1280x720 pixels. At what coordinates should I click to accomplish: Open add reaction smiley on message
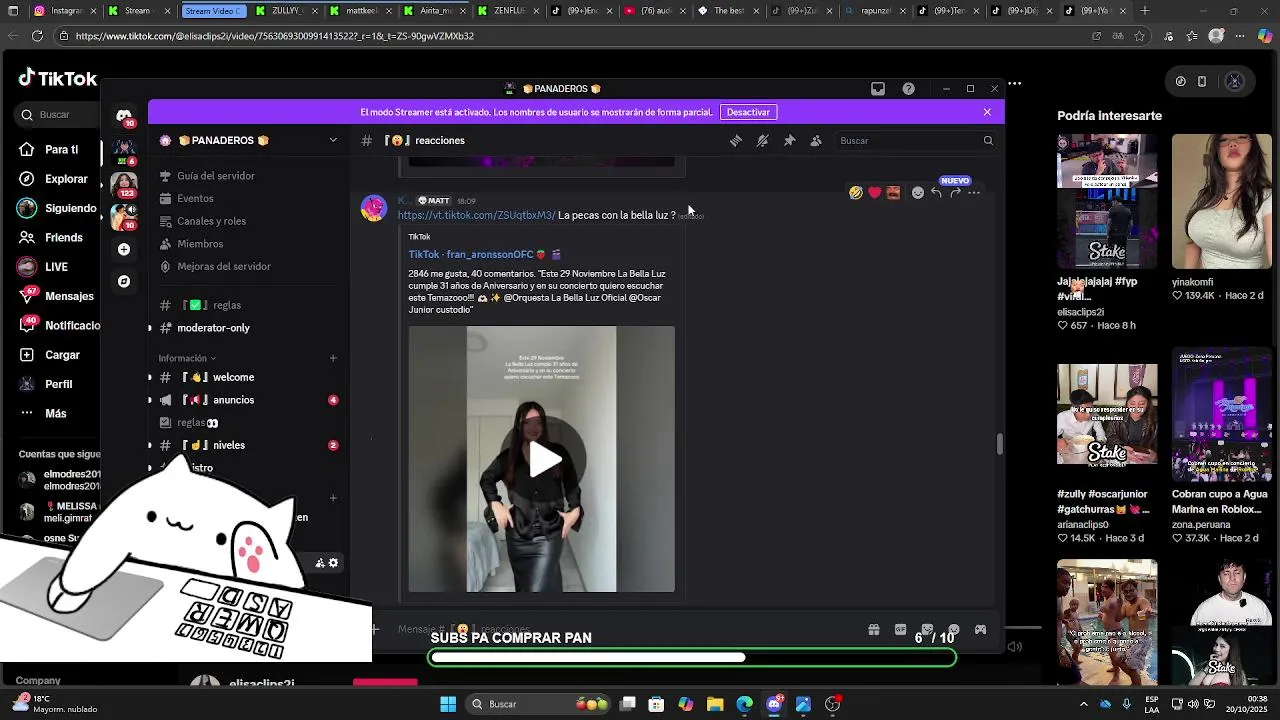918,193
